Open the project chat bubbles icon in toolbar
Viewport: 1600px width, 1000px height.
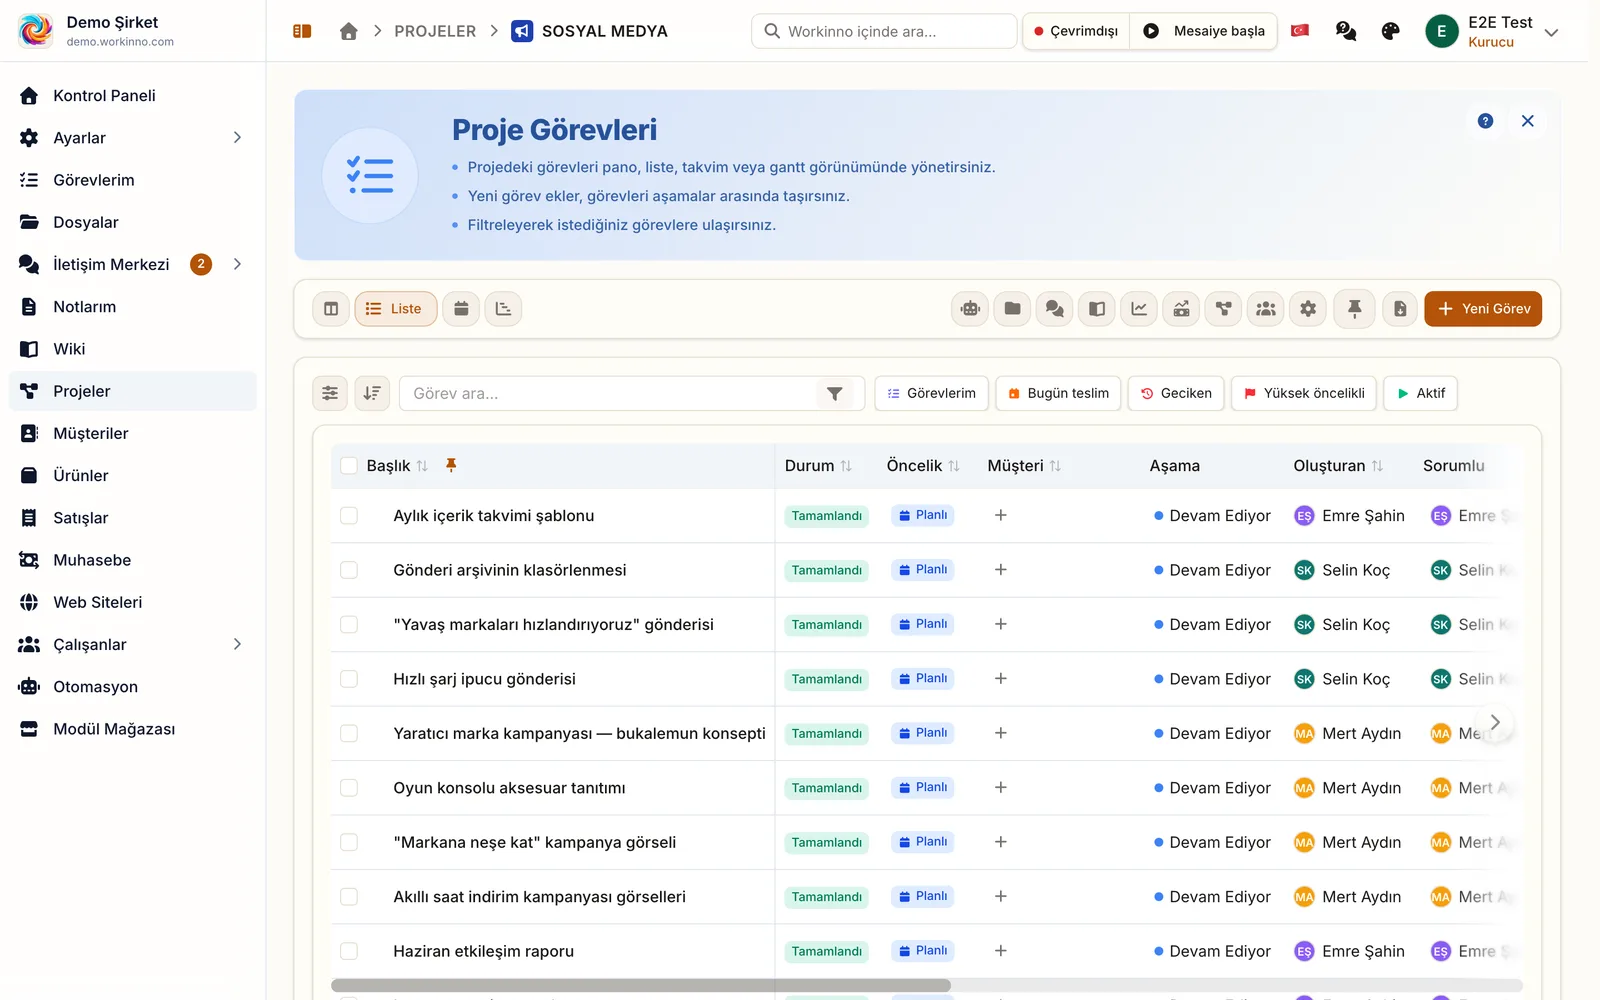point(1055,309)
